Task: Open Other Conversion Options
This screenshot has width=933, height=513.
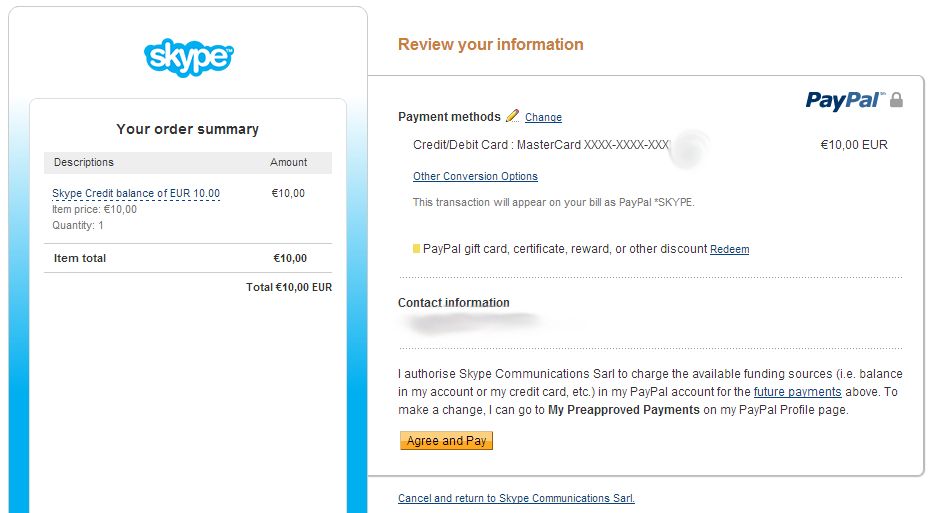Action: (475, 176)
